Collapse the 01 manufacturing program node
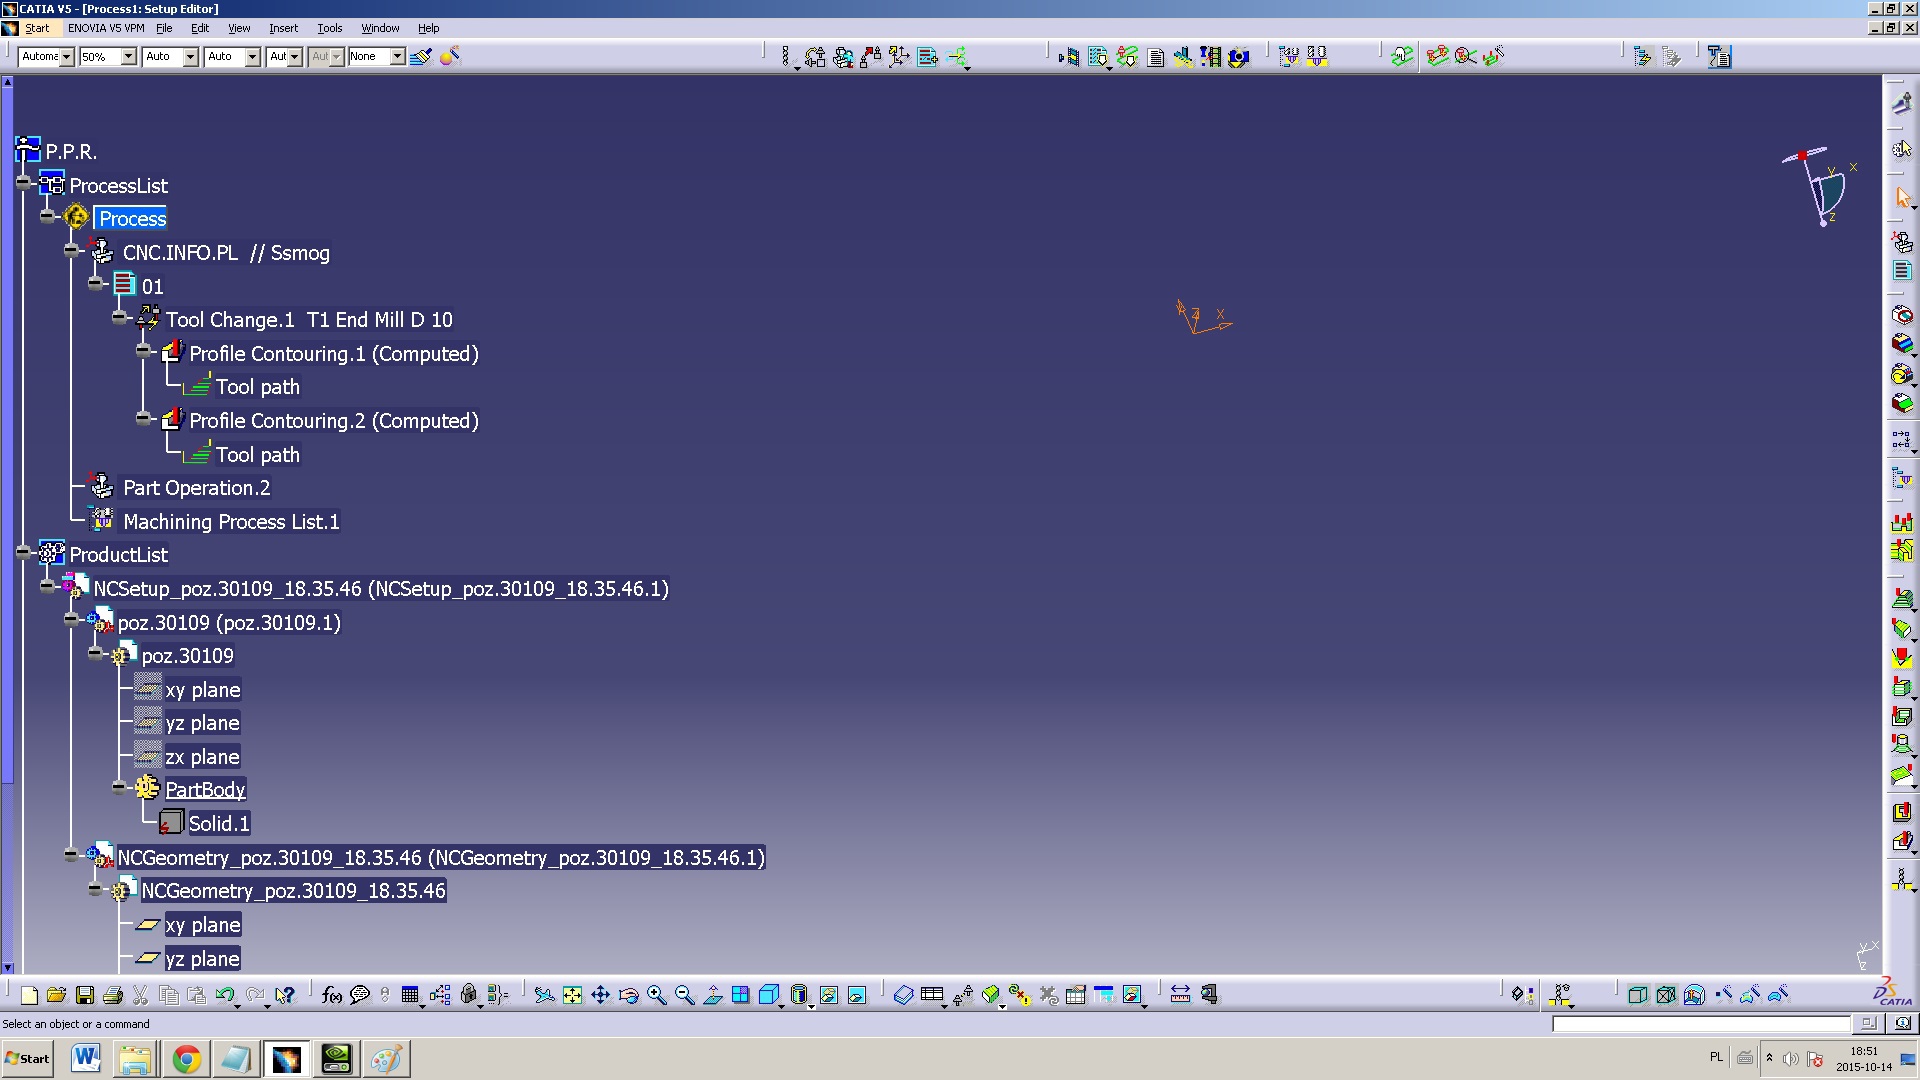This screenshot has height=1080, width=1920. (96, 284)
